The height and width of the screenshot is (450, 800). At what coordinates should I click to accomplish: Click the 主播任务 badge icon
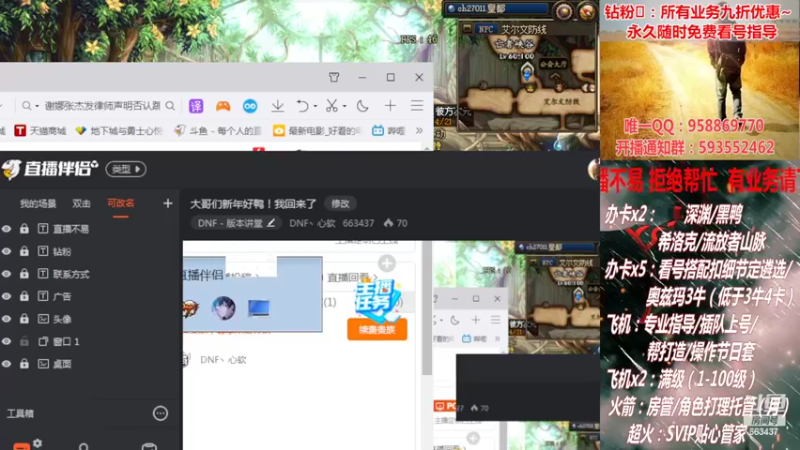pos(378,301)
